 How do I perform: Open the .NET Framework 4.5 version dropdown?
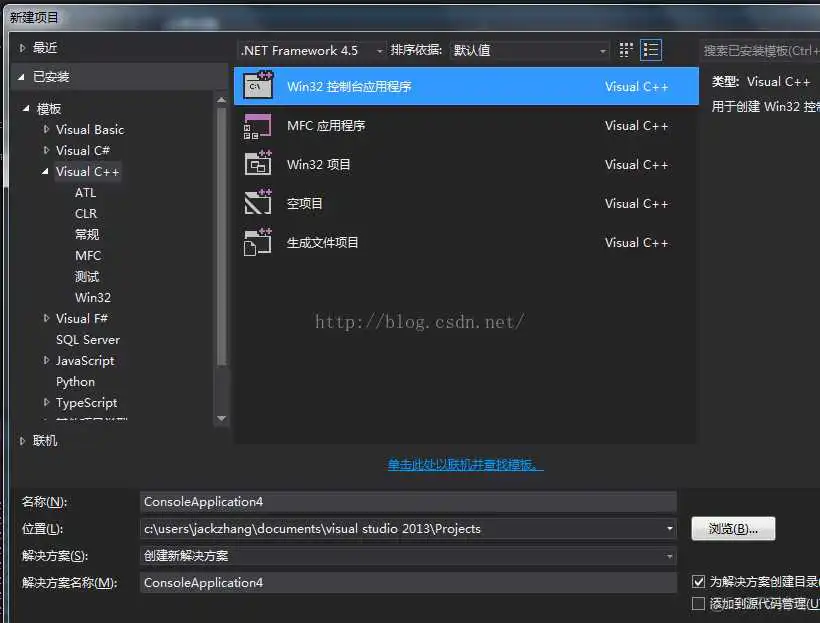click(x=312, y=51)
